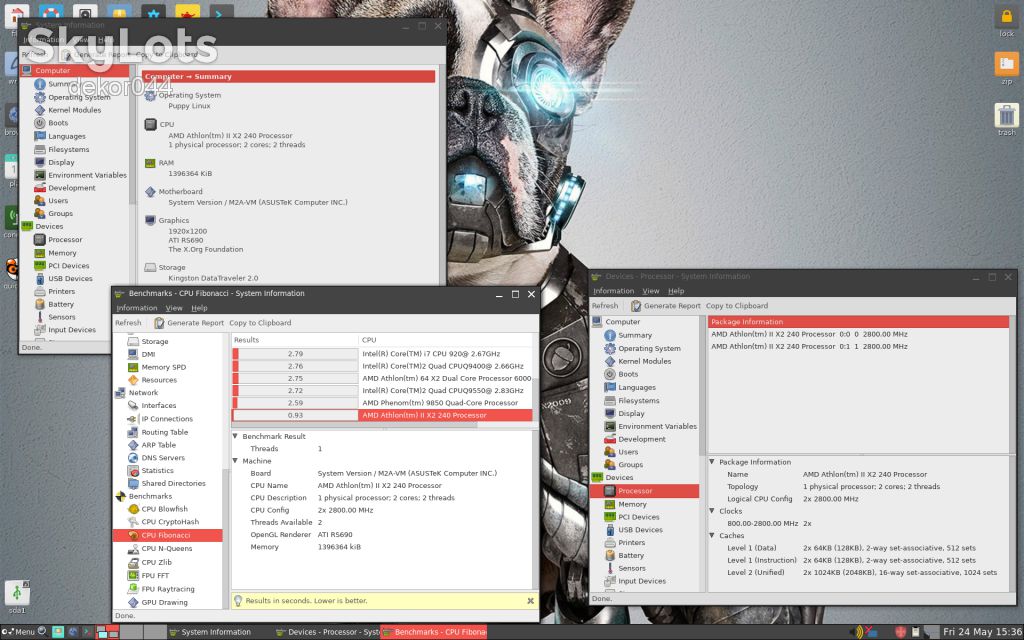This screenshot has width=1024, height=640.
Task: Select second Athlon processor row 0:1
Action: click(858, 346)
